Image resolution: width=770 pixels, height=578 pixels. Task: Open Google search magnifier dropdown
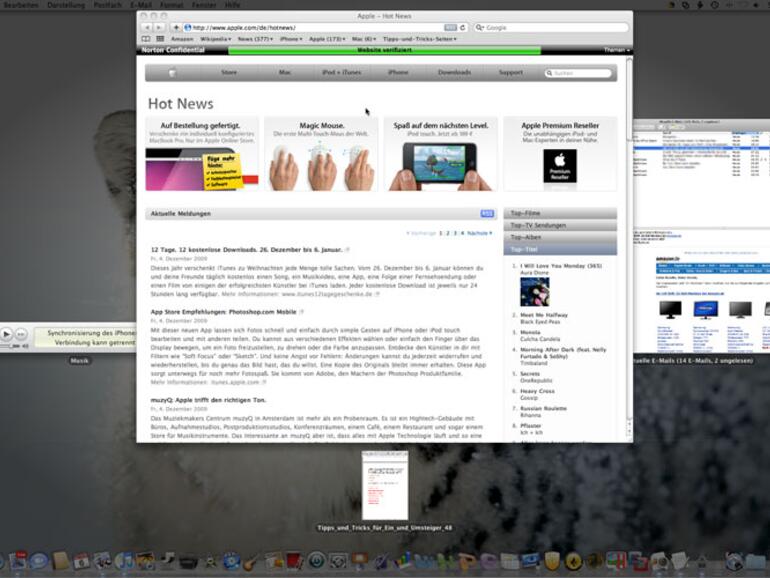point(479,28)
